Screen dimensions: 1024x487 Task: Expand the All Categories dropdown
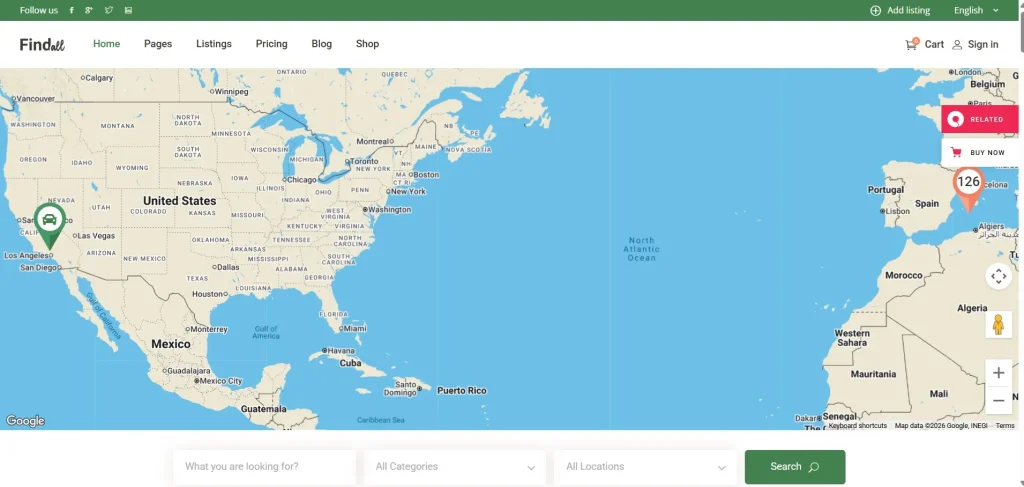coord(455,467)
